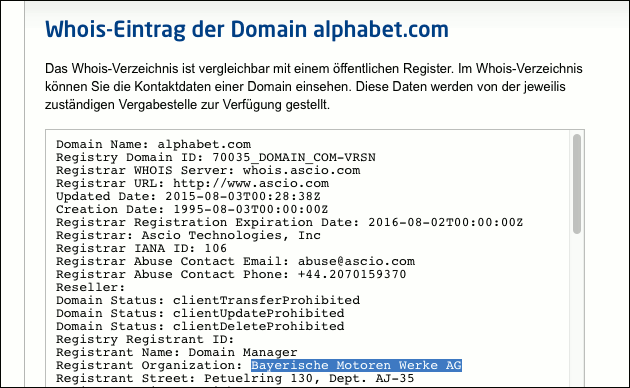Click the 'Domain Status: clientTransferProhibited' line
Viewport: 630px width, 388px height.
pyautogui.click(x=208, y=300)
